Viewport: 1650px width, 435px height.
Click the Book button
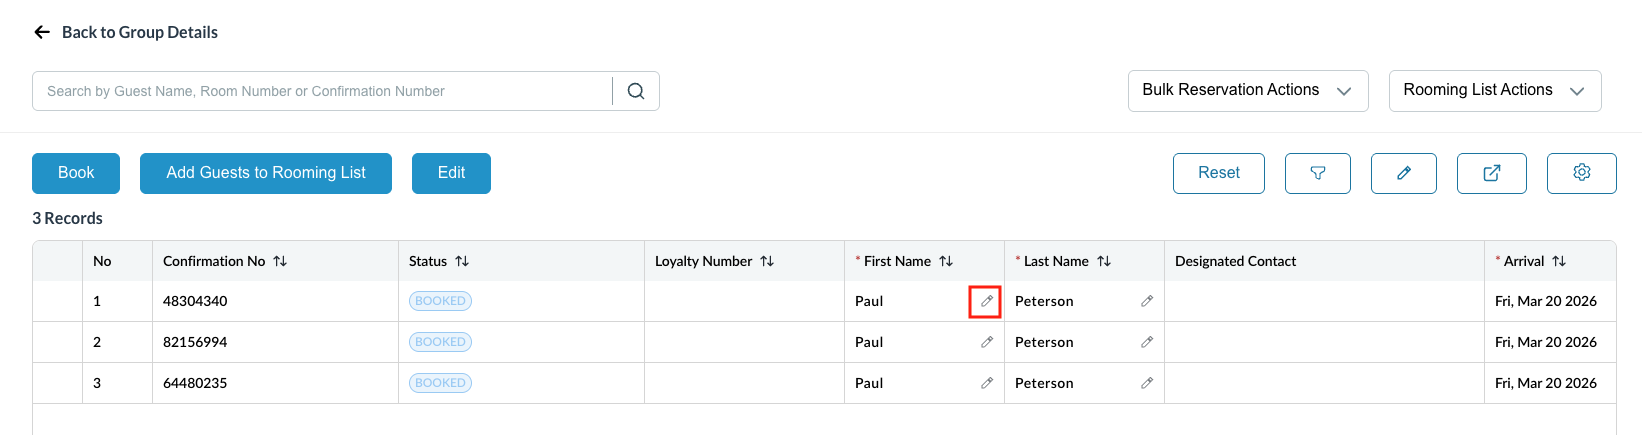tap(76, 173)
